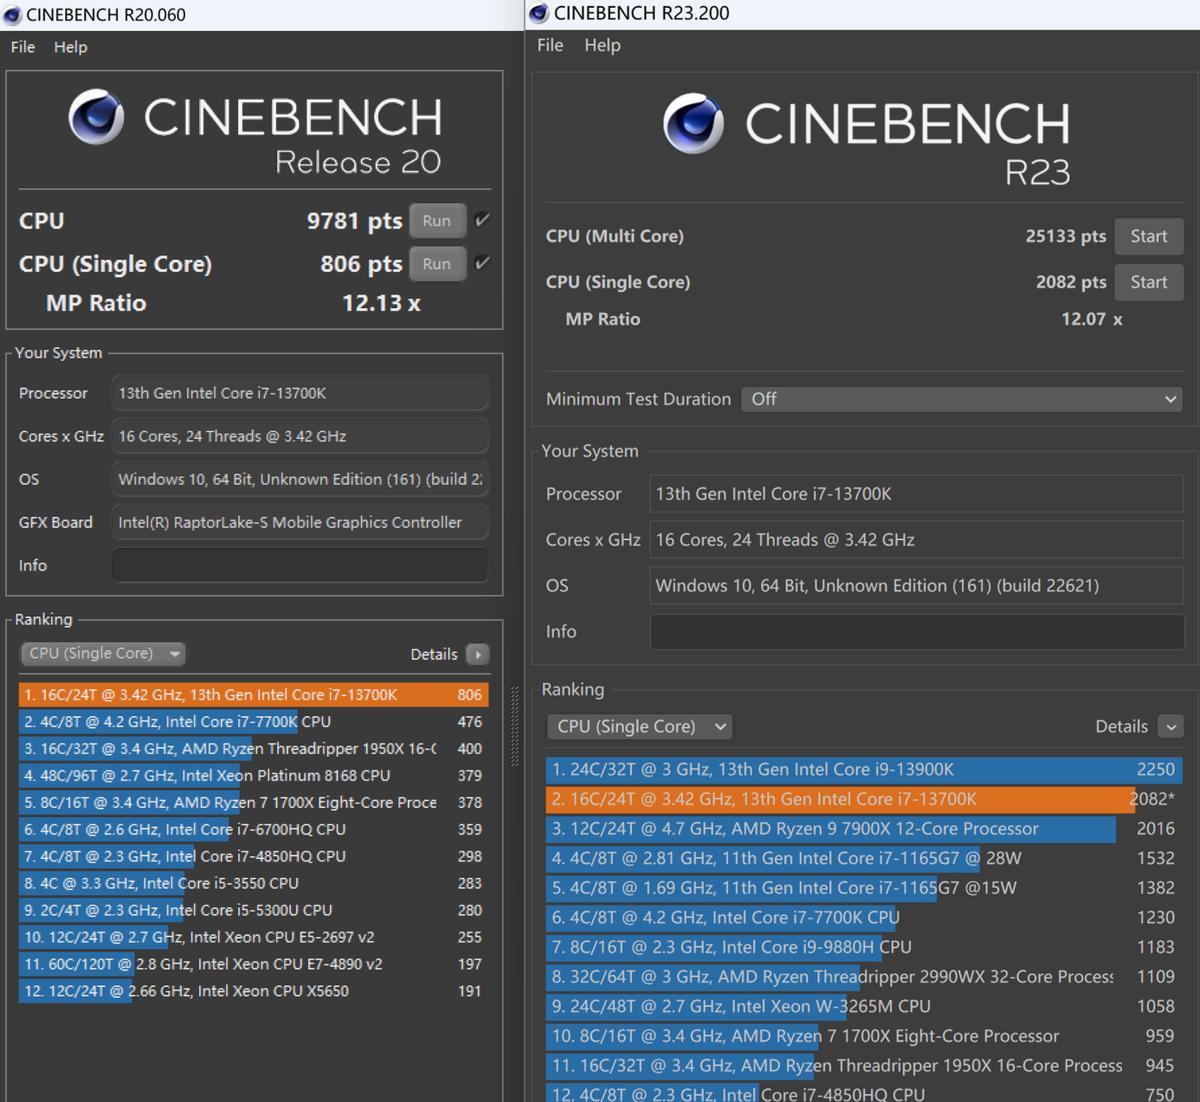1200x1102 pixels.
Task: Click the R20 Details arrow icon
Action: click(478, 654)
